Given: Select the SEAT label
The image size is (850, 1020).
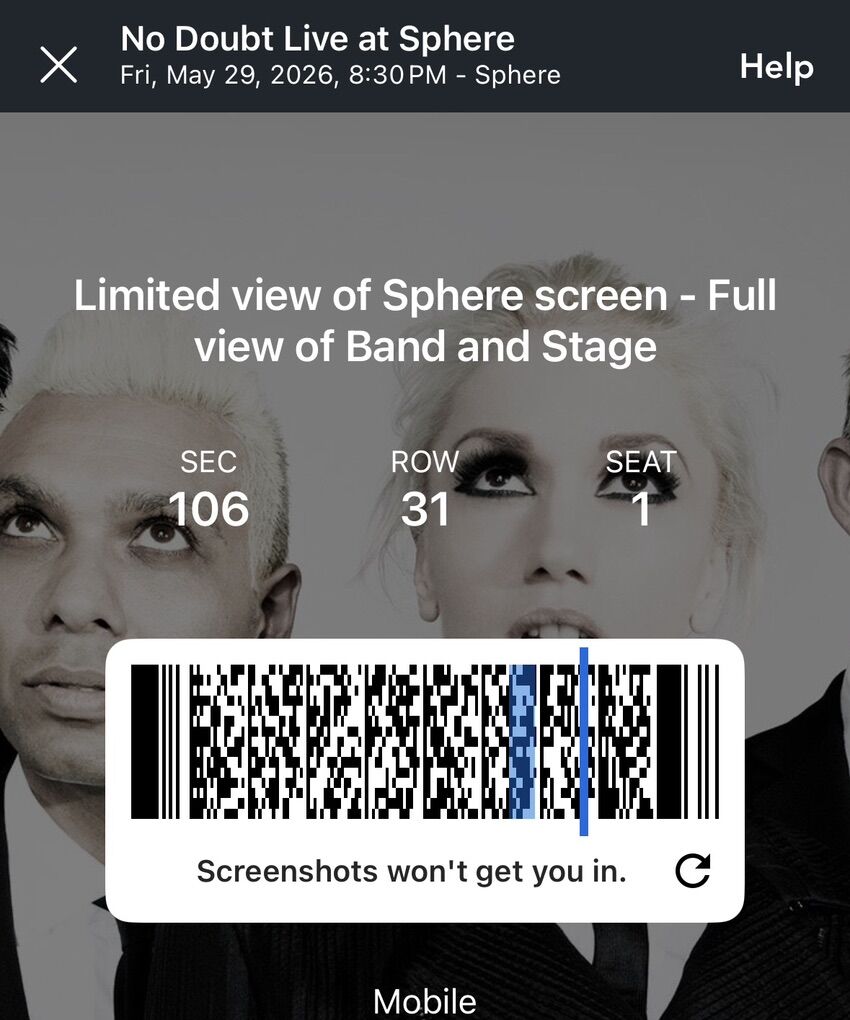Looking at the screenshot, I should pos(641,462).
